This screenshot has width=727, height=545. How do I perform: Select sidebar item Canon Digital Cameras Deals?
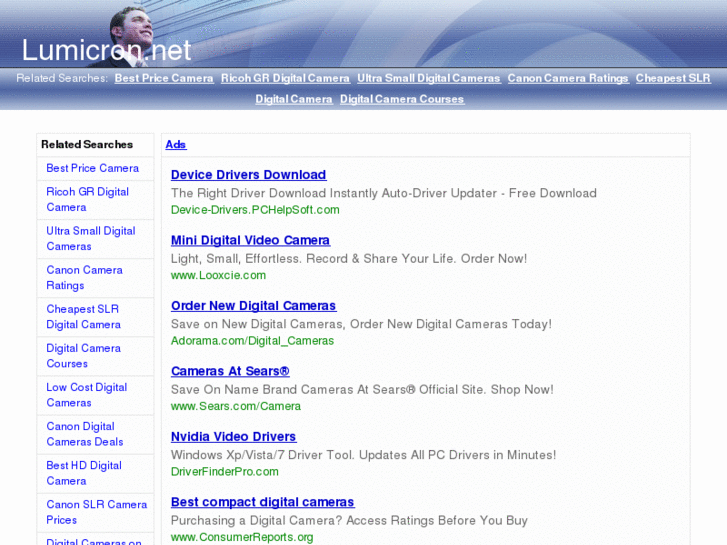pyautogui.click(x=85, y=434)
